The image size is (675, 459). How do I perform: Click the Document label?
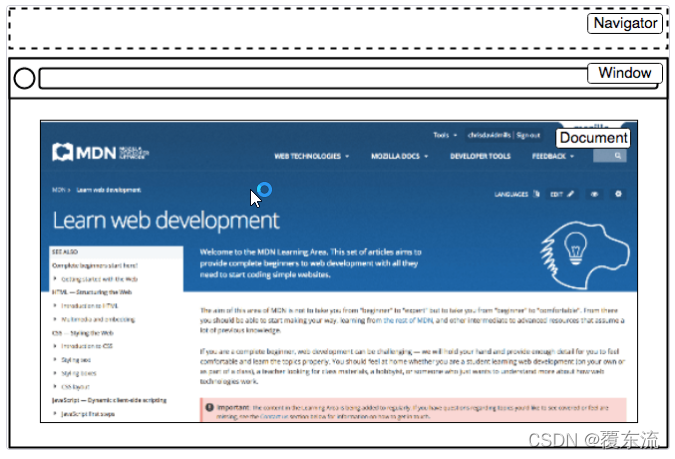point(593,138)
